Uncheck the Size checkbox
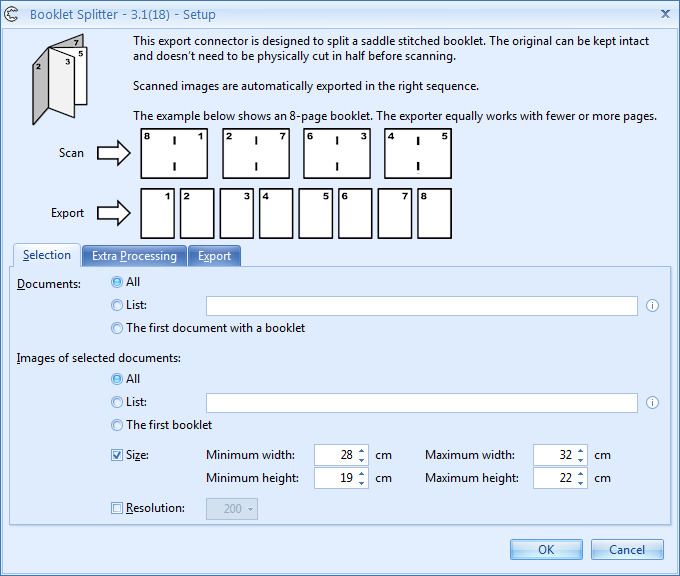This screenshot has height=576, width=680. coord(118,455)
